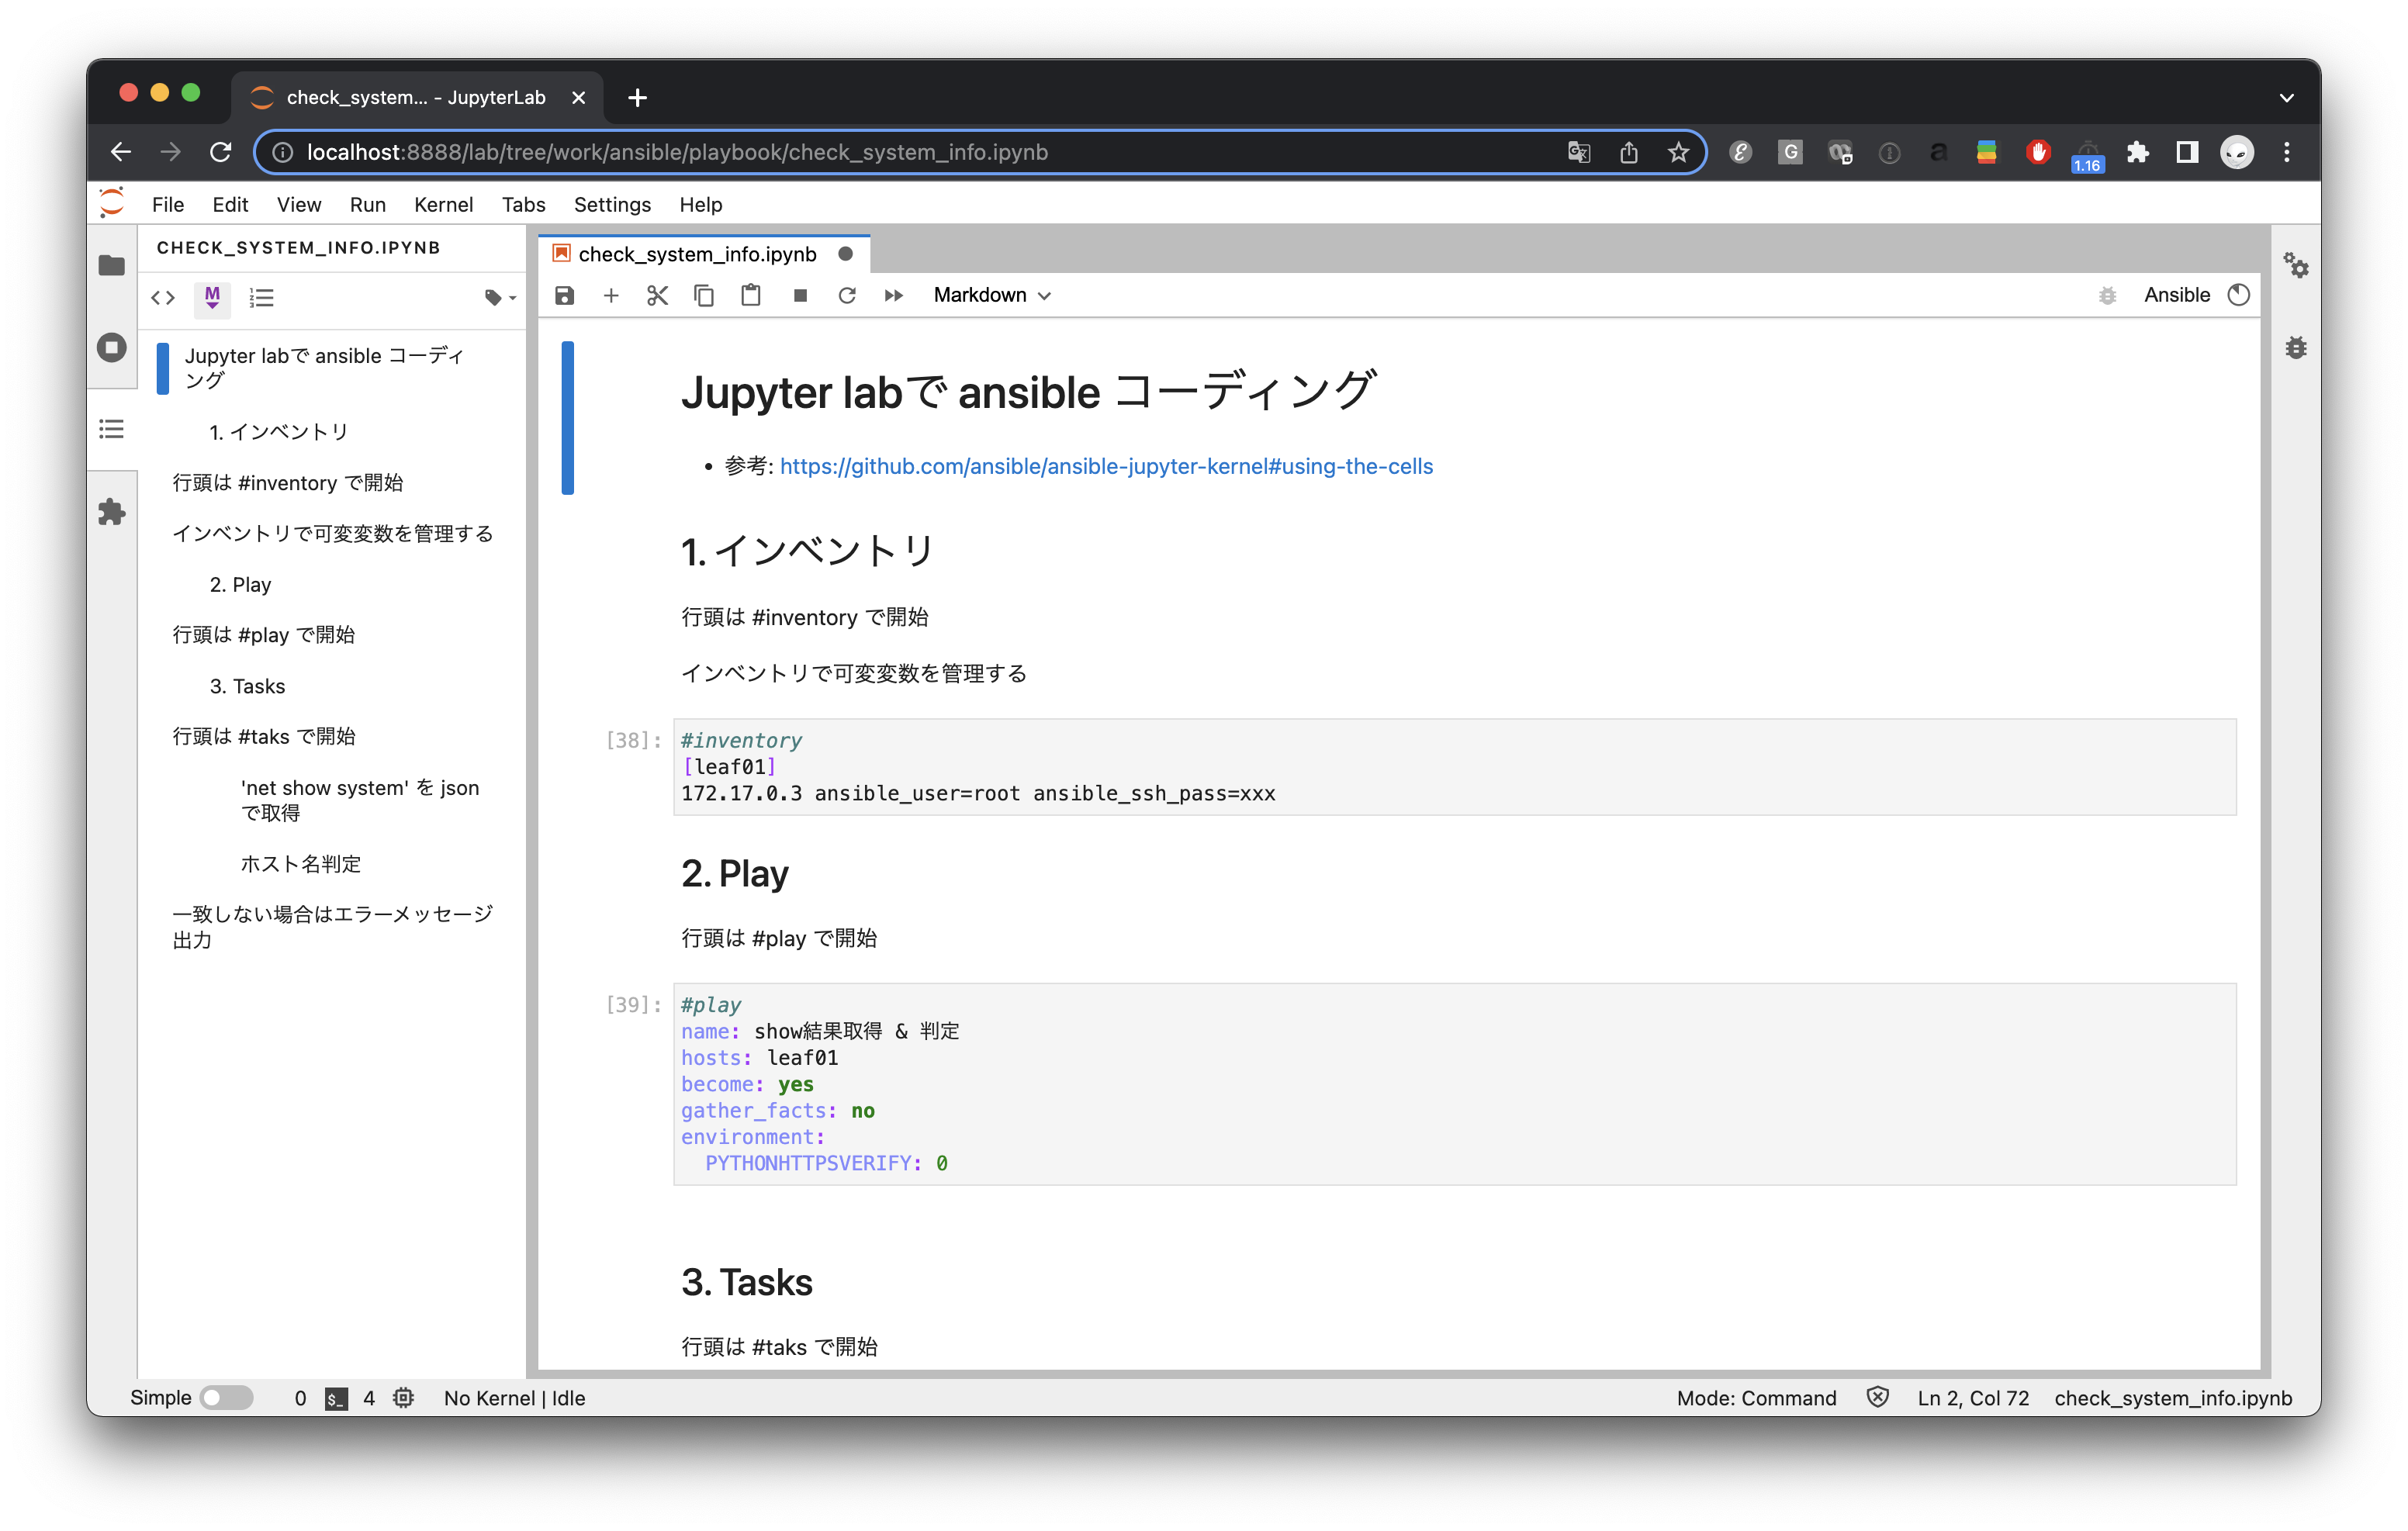The width and height of the screenshot is (2408, 1531).
Task: Paste cell from clipboard
Action: pos(751,295)
